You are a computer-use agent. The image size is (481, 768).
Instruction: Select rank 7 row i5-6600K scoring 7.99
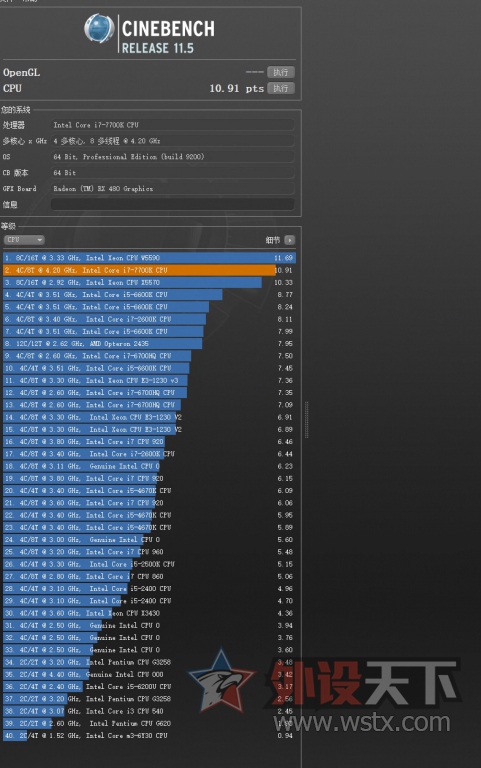coord(149,331)
